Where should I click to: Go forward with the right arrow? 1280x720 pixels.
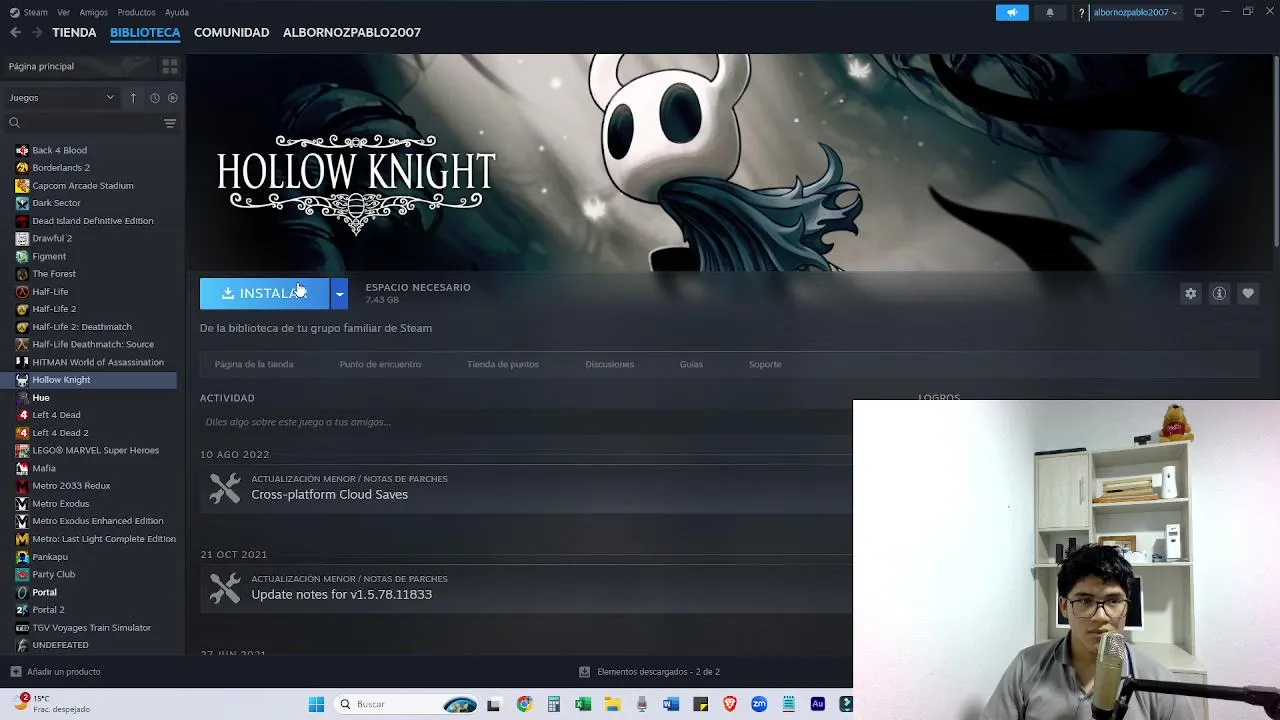pos(37,32)
